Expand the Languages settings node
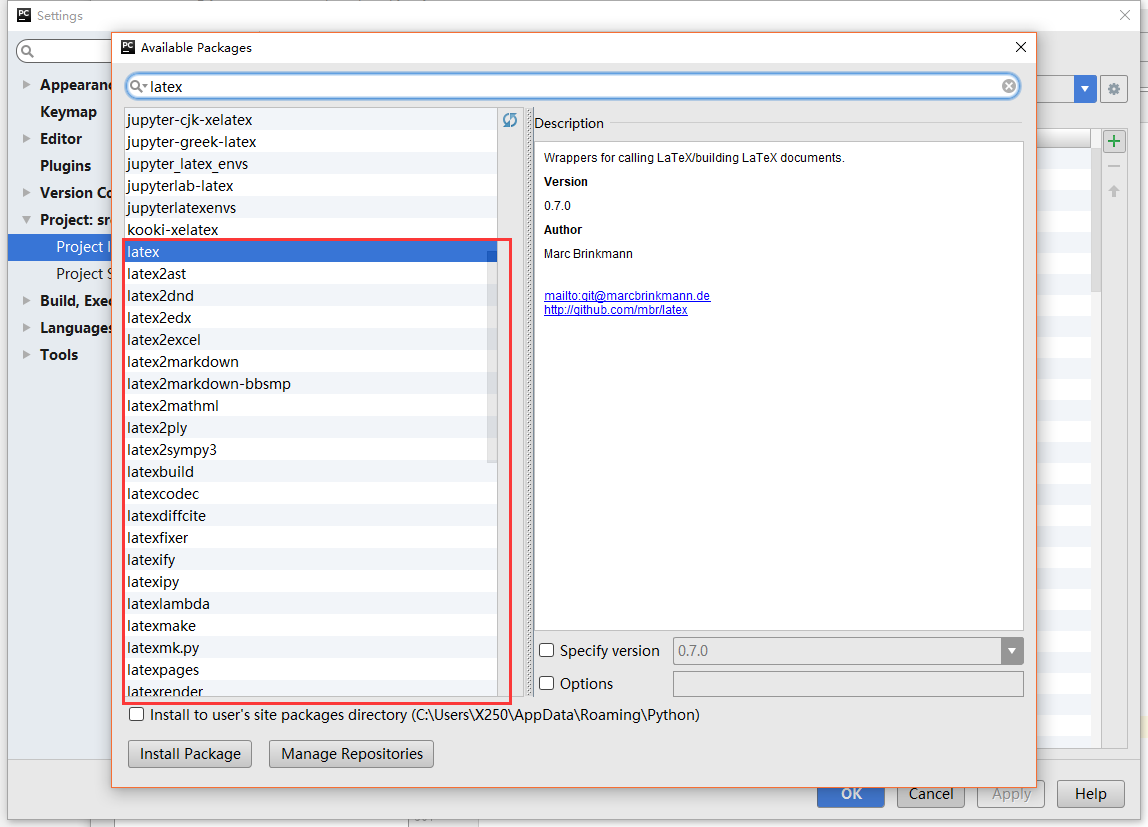The width and height of the screenshot is (1148, 827). 26,327
